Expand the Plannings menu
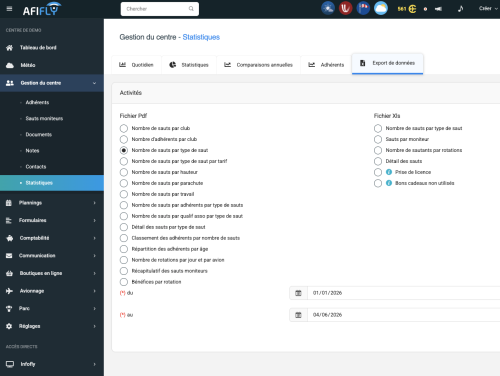The image size is (500, 376). tap(52, 203)
